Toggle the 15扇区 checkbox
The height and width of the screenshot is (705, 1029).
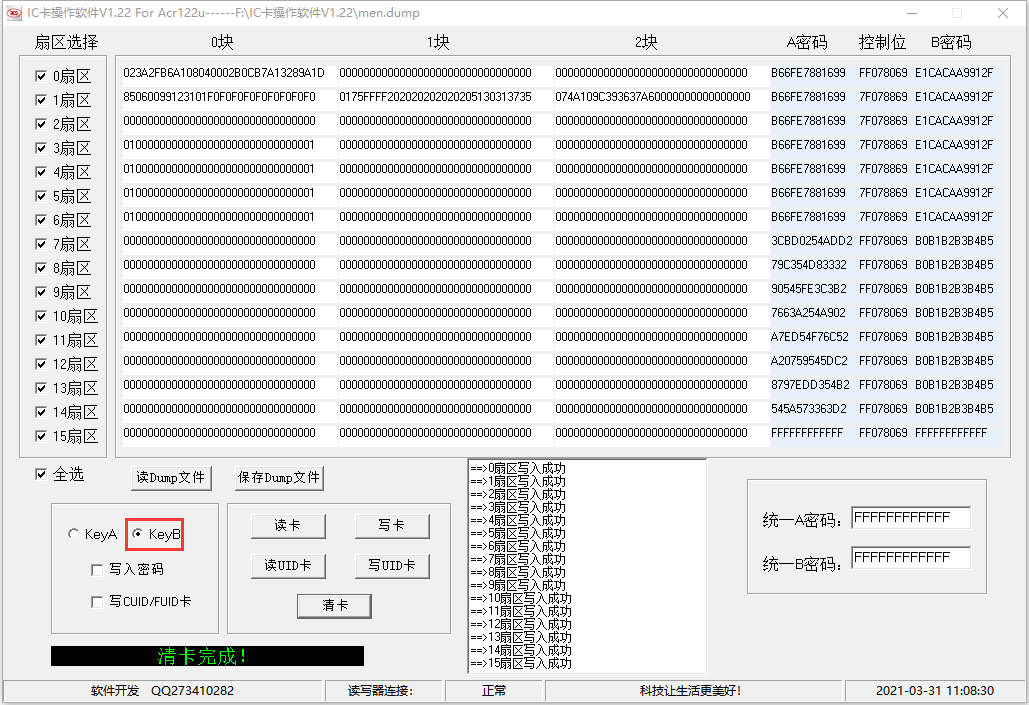click(x=41, y=436)
